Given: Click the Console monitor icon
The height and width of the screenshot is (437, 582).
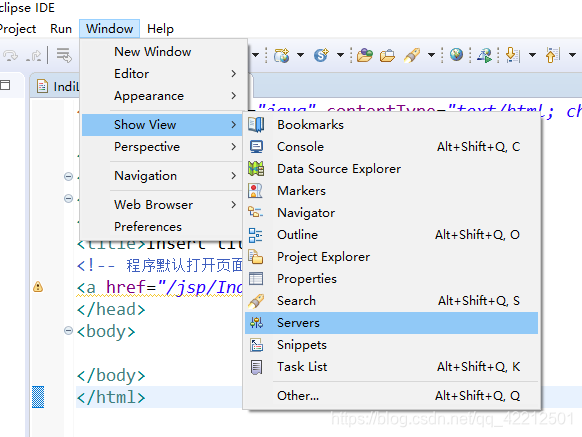Looking at the screenshot, I should pos(256,147).
